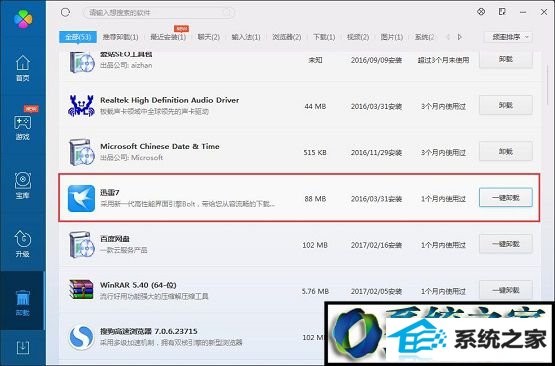Viewport: 555px width, 366px height.
Task: Select the '迅雷7' name text
Action: click(110, 193)
